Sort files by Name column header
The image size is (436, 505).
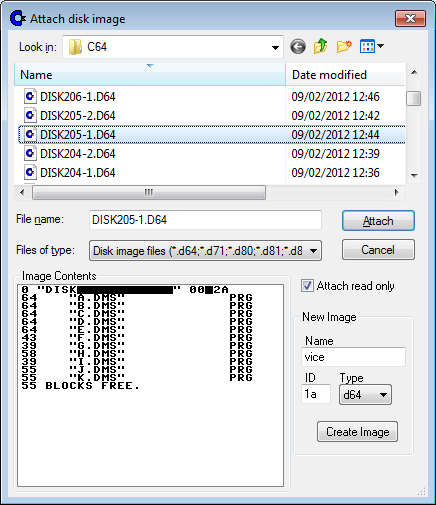150,75
